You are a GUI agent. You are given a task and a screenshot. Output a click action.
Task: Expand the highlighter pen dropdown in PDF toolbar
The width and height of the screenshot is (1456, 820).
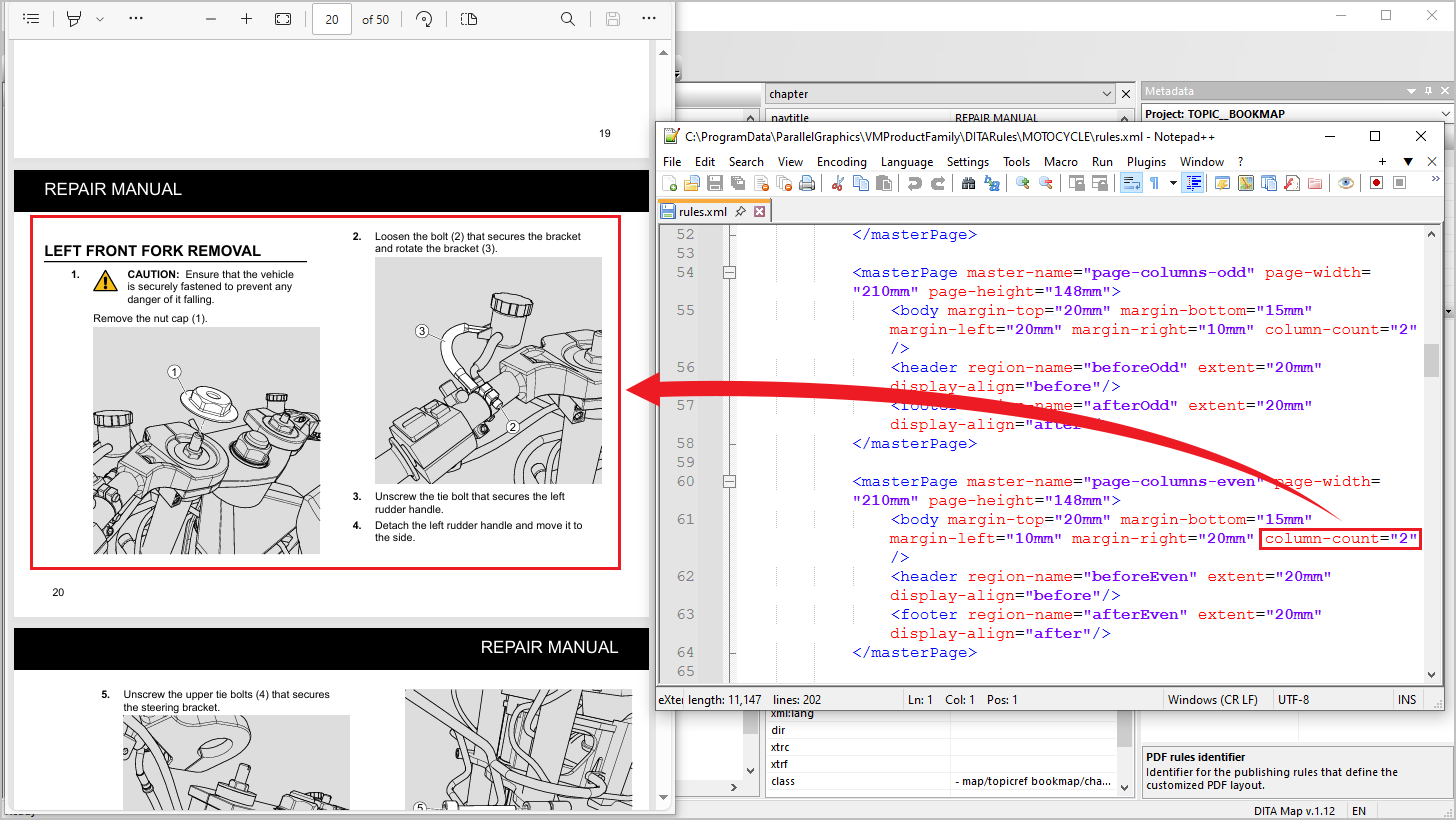99,19
